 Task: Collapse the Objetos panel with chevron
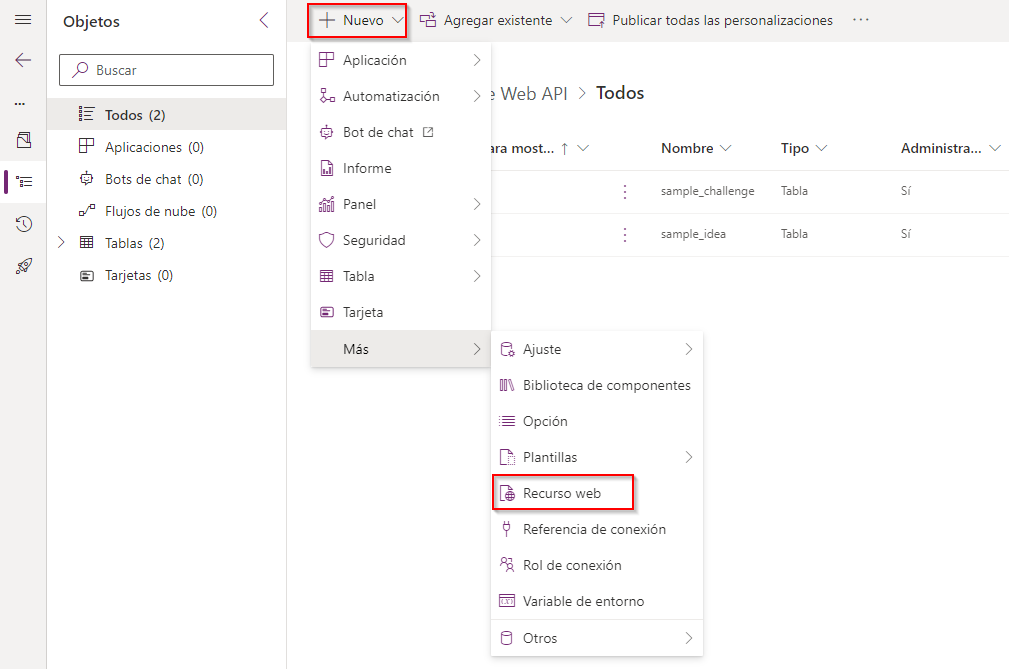[x=264, y=20]
